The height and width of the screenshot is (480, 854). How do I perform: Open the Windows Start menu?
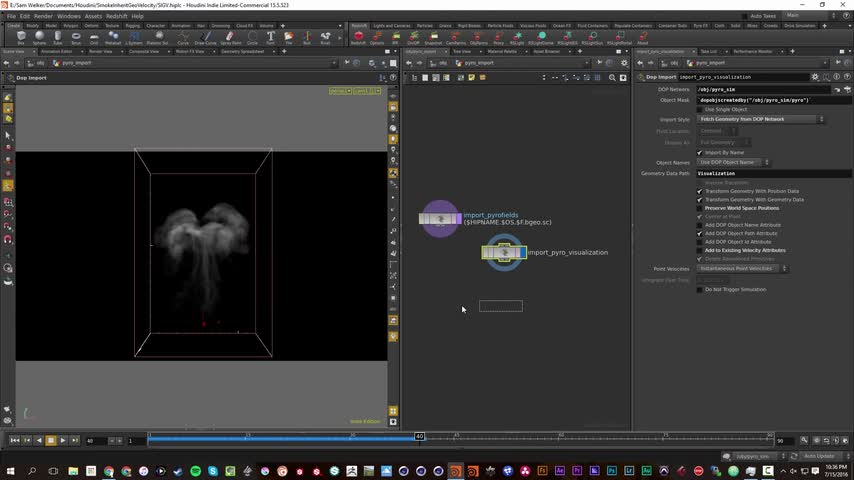(11, 471)
